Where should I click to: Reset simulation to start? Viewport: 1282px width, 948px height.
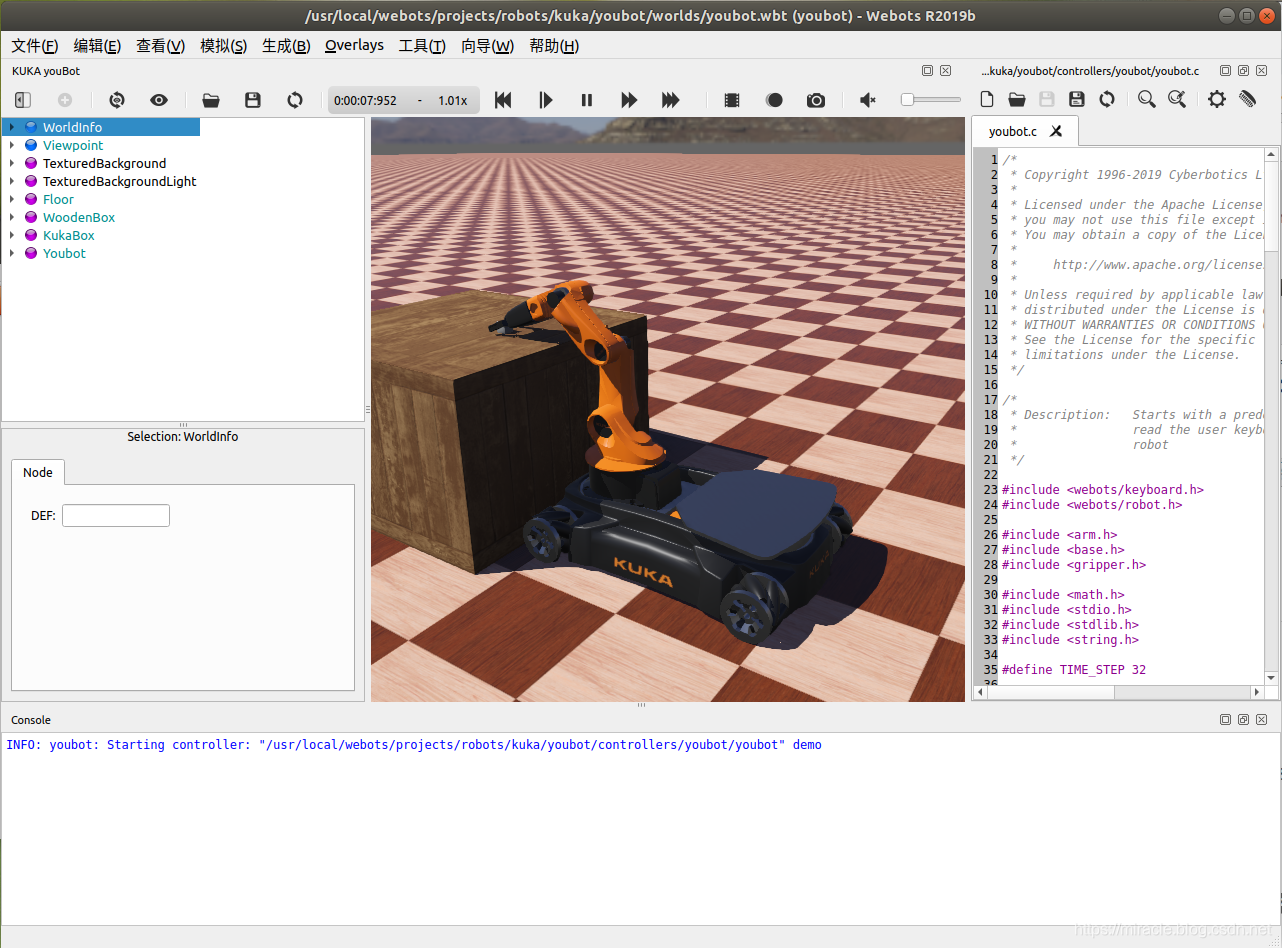[x=503, y=100]
